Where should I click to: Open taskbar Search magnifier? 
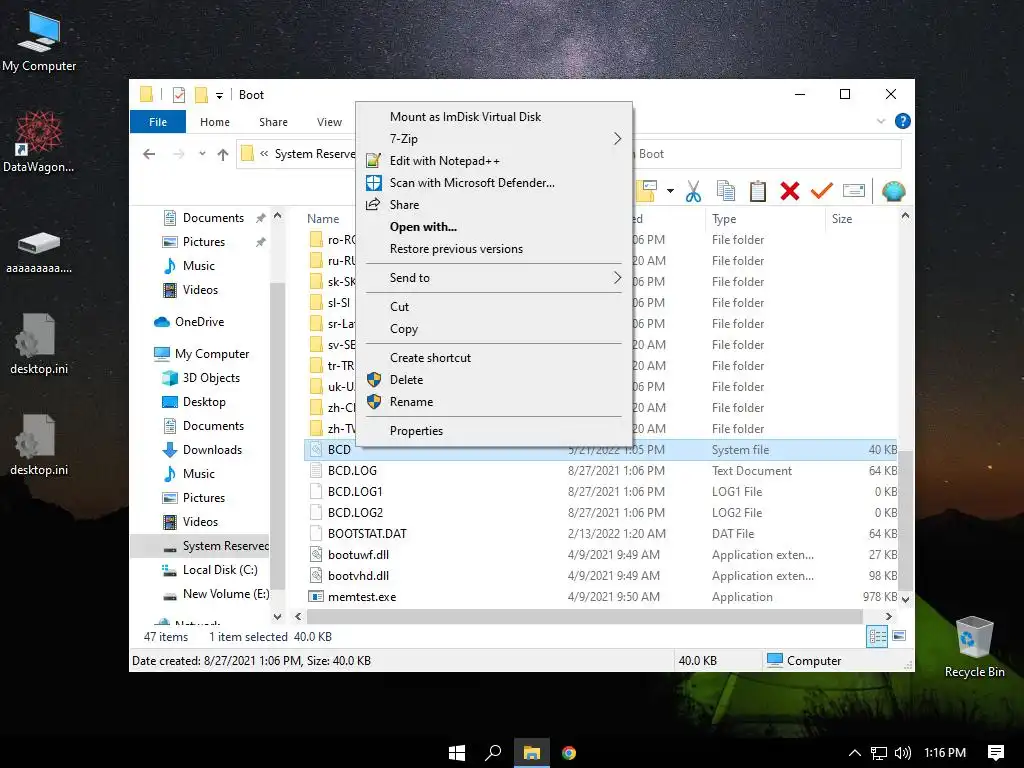point(493,753)
